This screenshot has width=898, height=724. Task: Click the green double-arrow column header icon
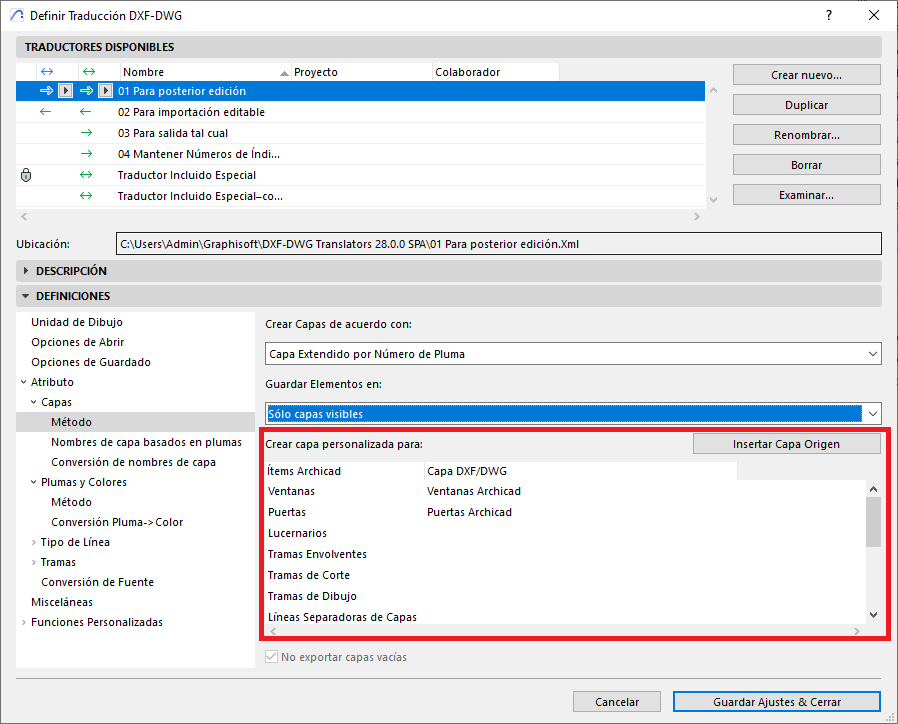87,72
